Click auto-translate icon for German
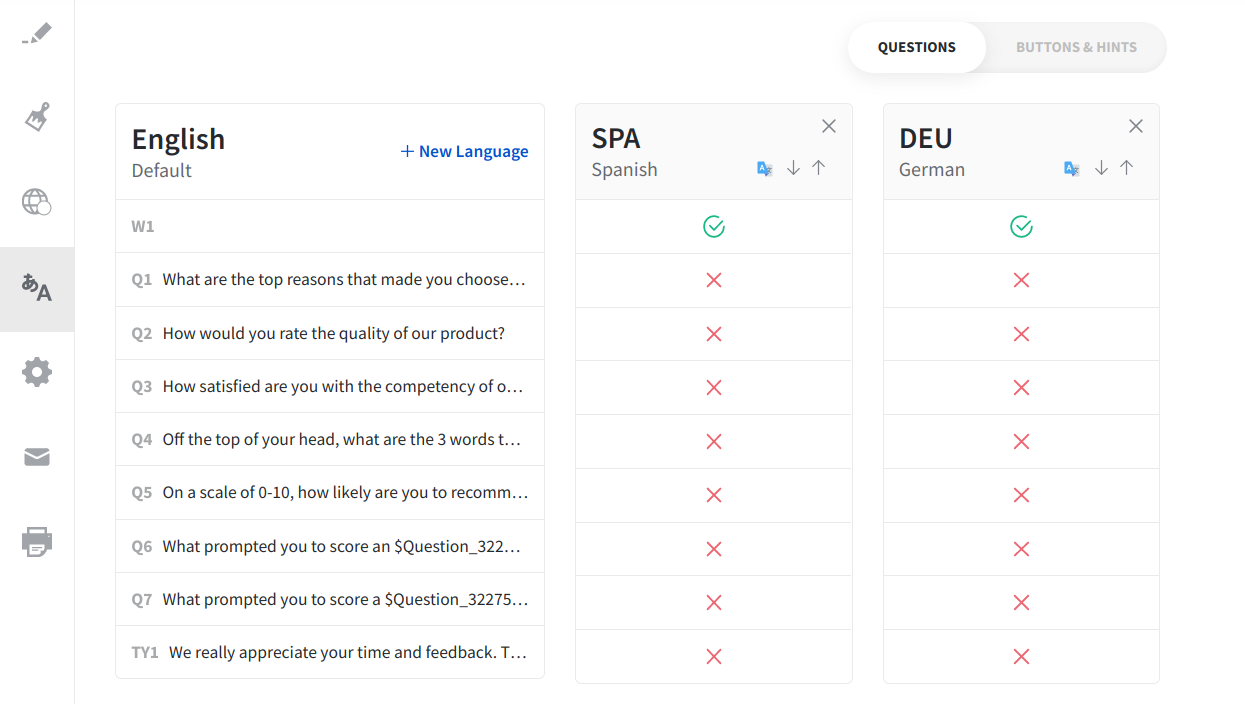The height and width of the screenshot is (704, 1245). 1072,169
